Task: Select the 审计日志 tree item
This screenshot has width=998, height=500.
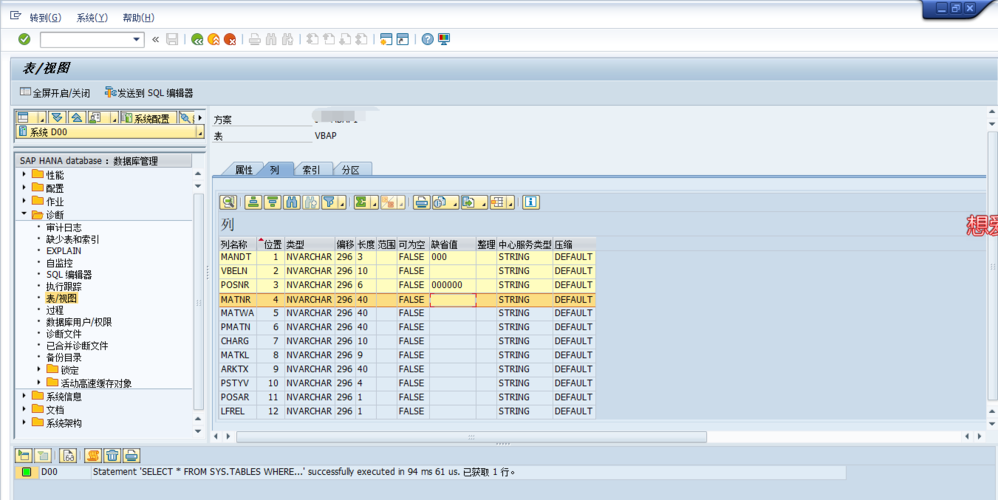Action: (x=64, y=227)
